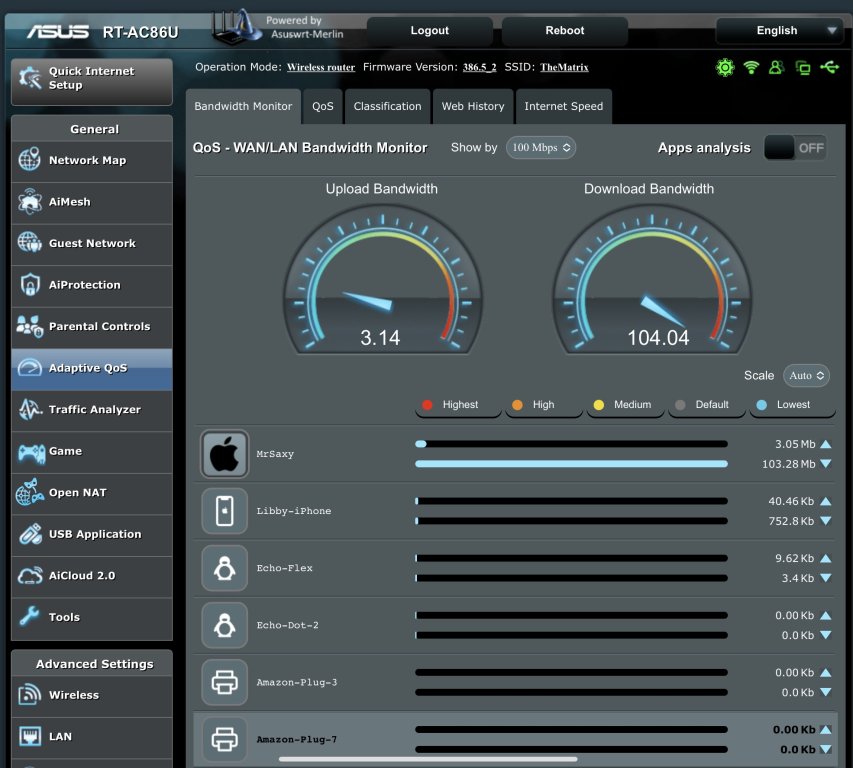This screenshot has width=853, height=768.
Task: Open Traffic Analyzer in the sidebar
Action: [x=93, y=410]
